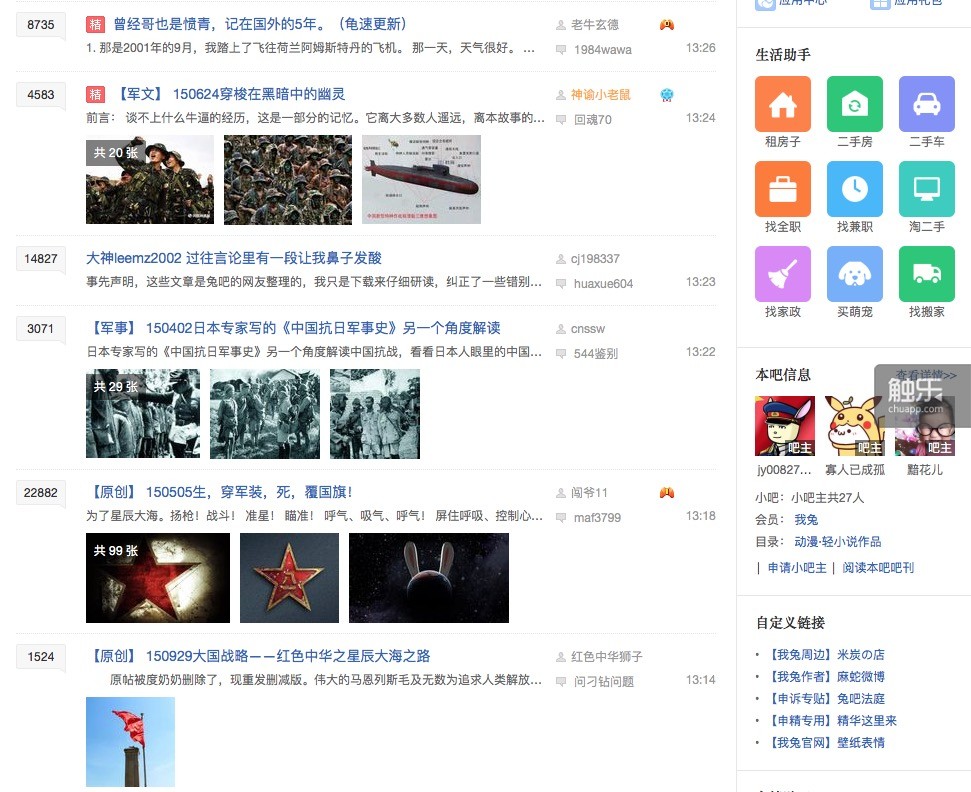
Task: Click the reply icon beside maf3799
Action: pos(560,518)
